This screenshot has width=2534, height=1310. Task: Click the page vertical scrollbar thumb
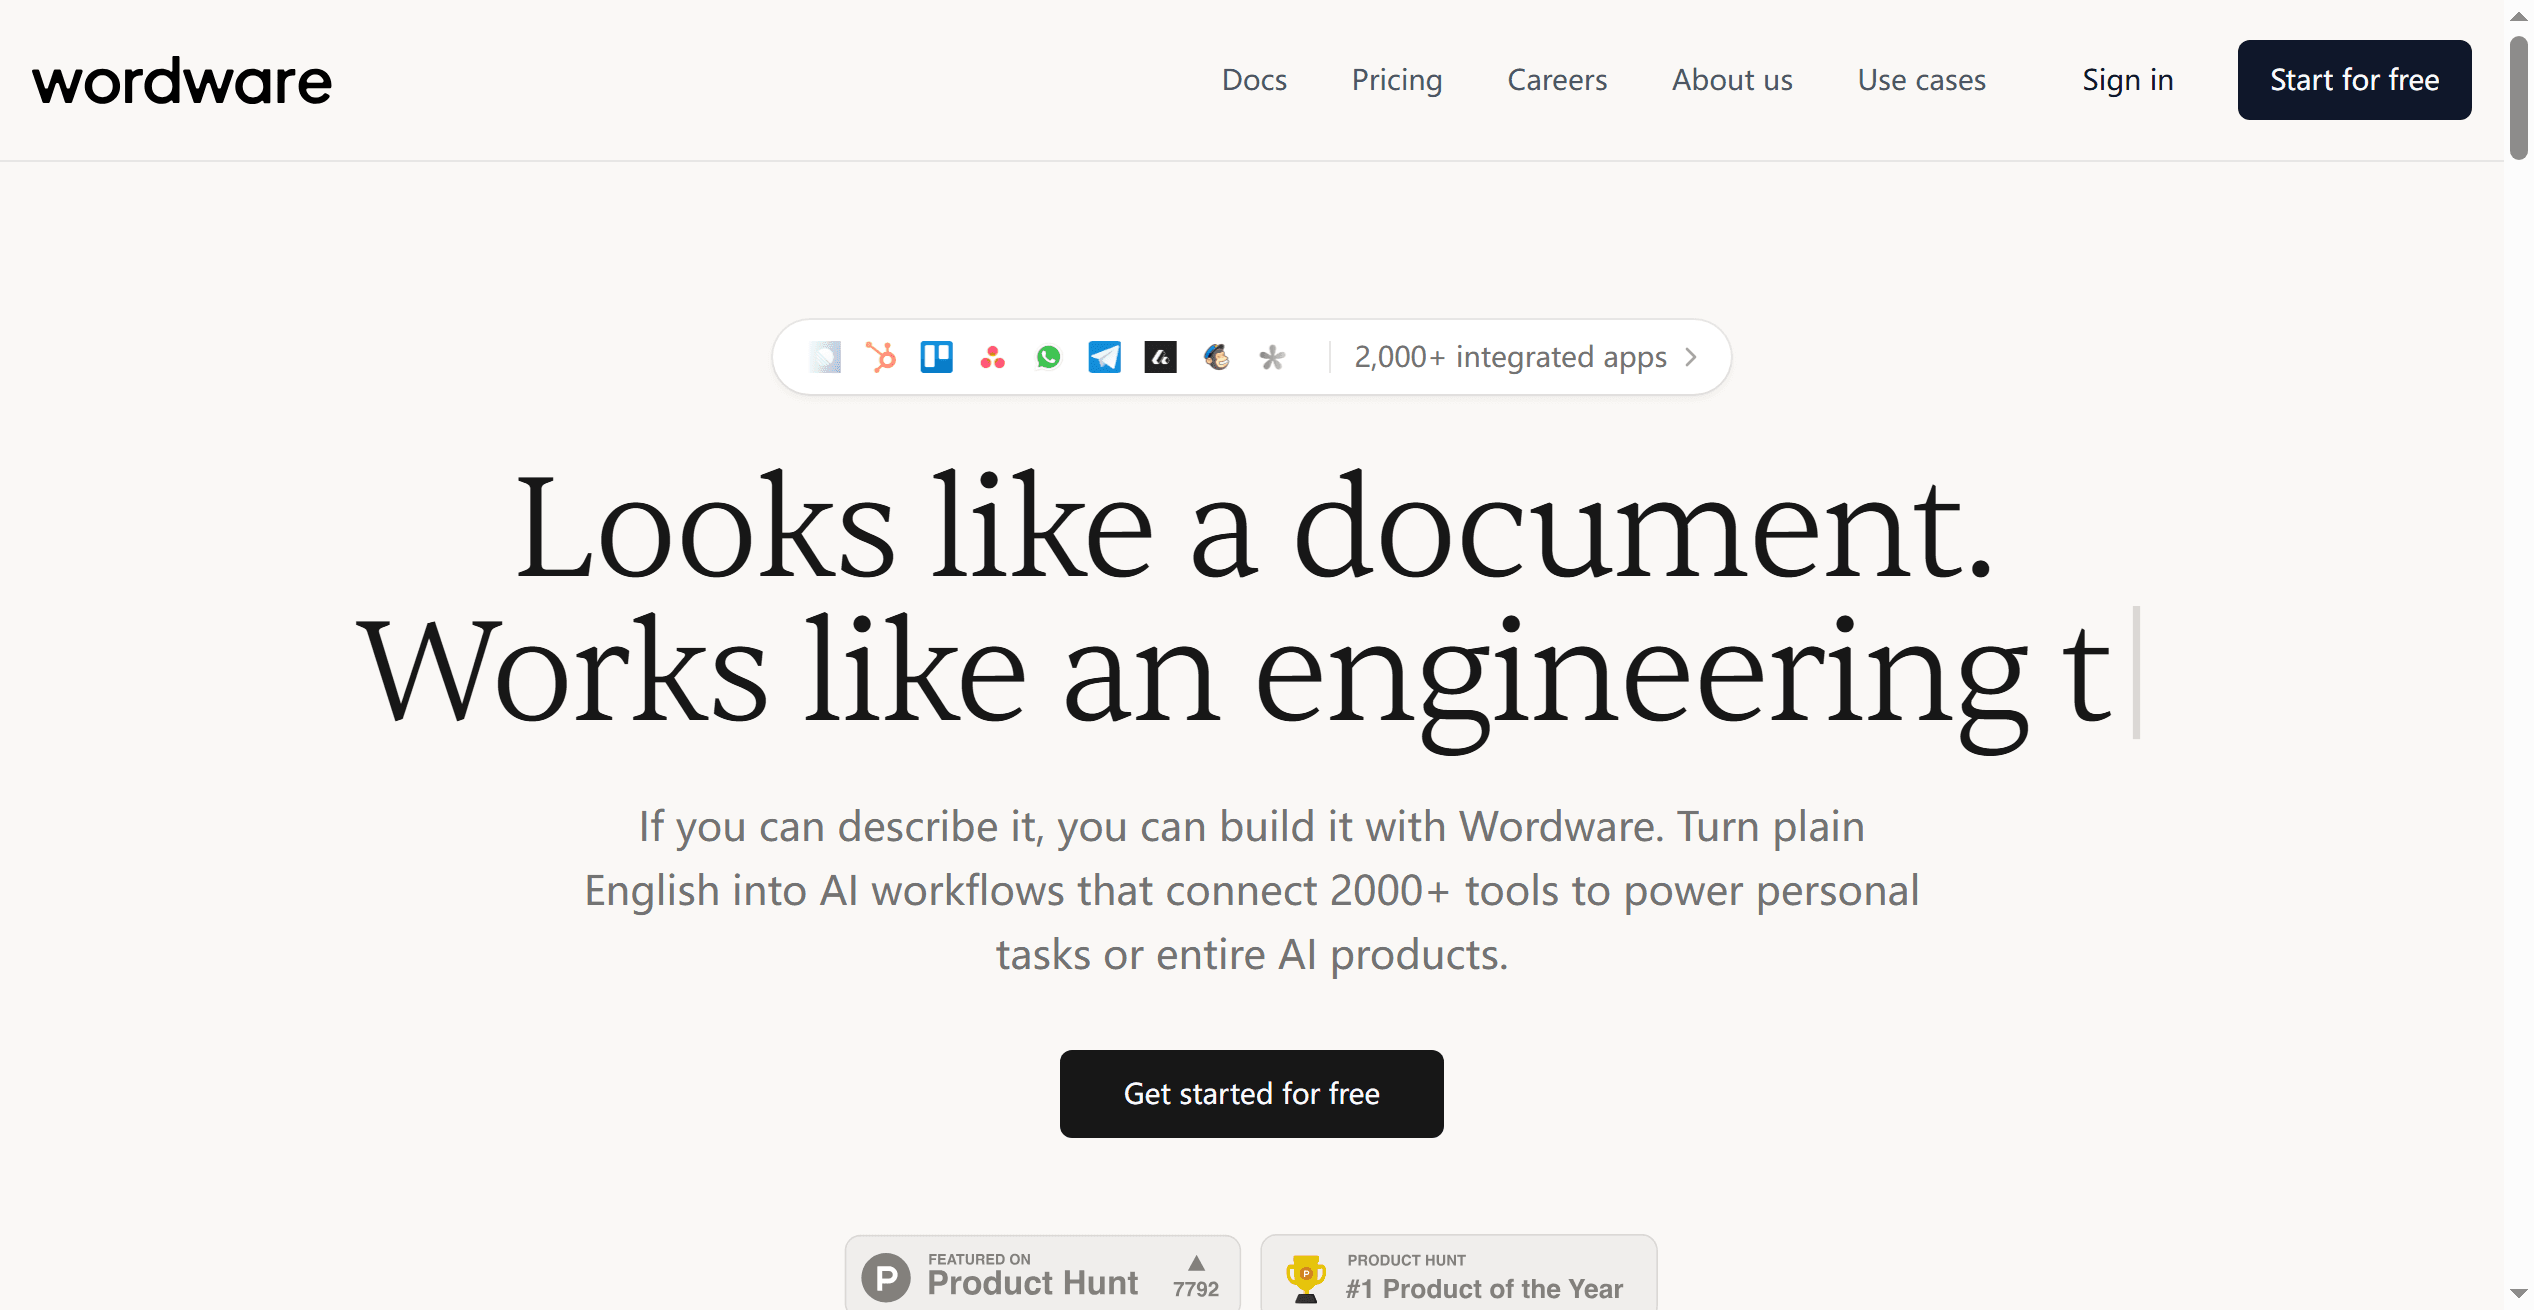coord(2518,98)
